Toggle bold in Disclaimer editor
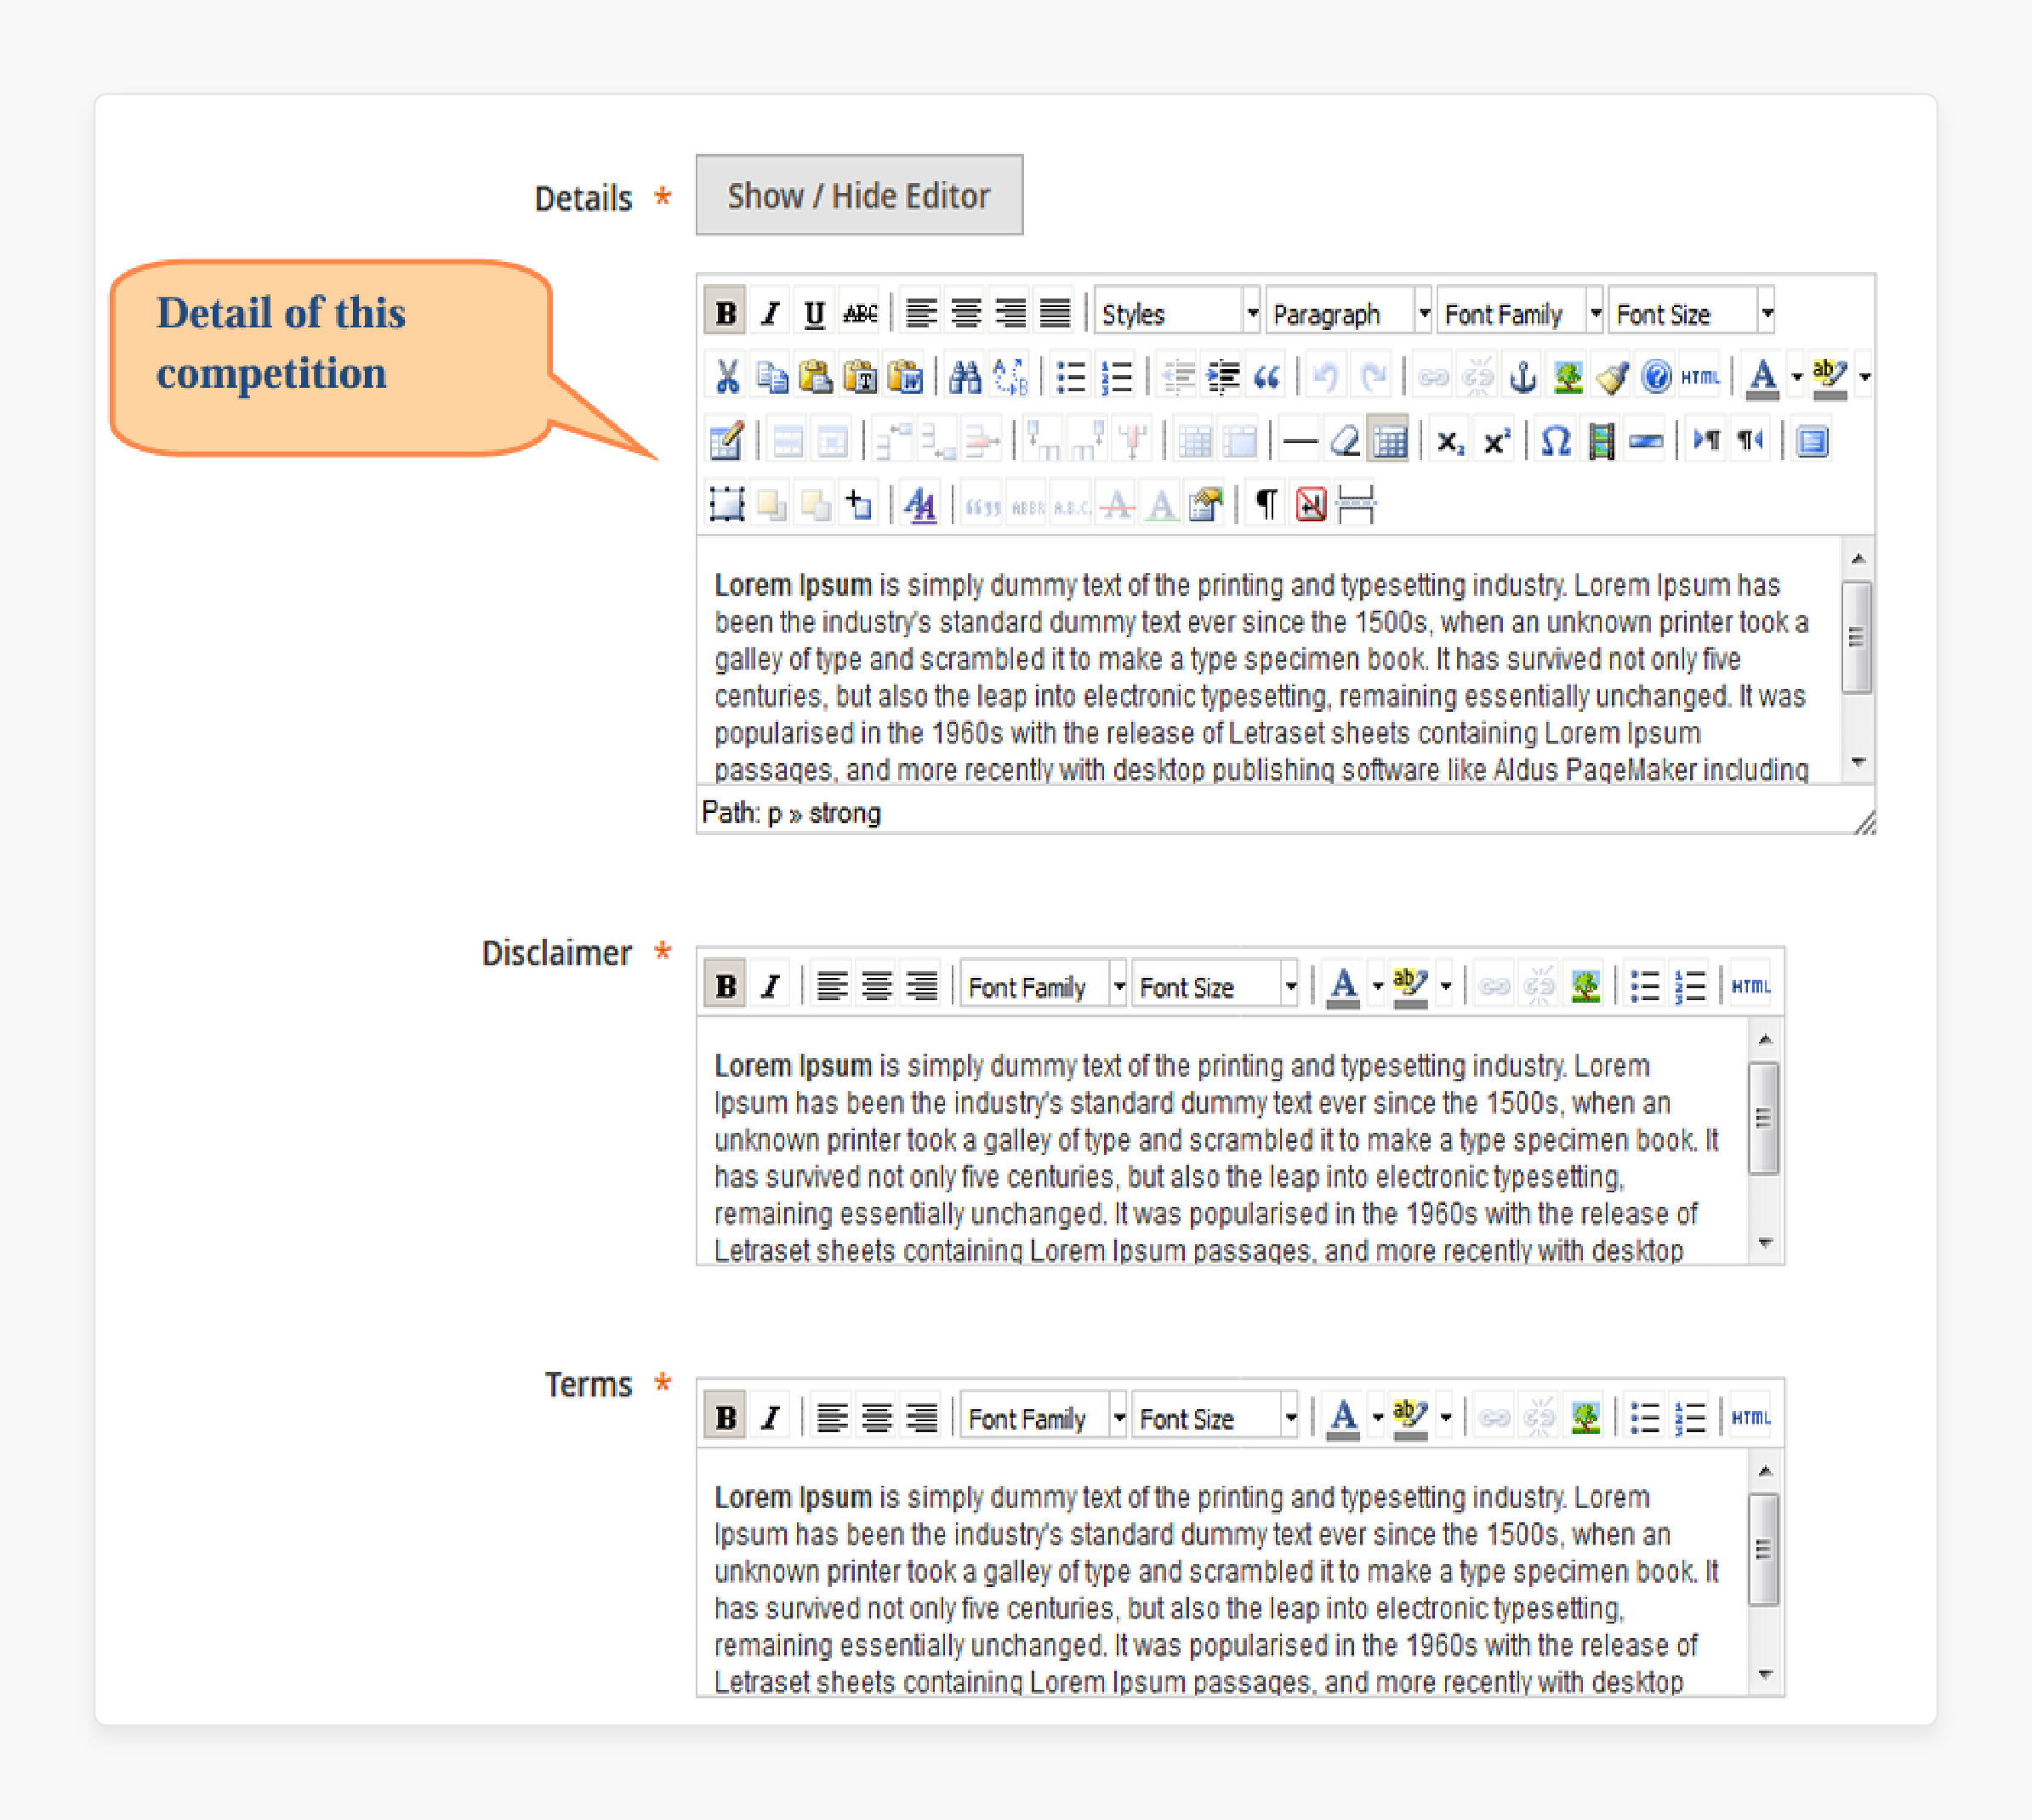Image resolution: width=2032 pixels, height=1820 pixels. click(x=726, y=986)
